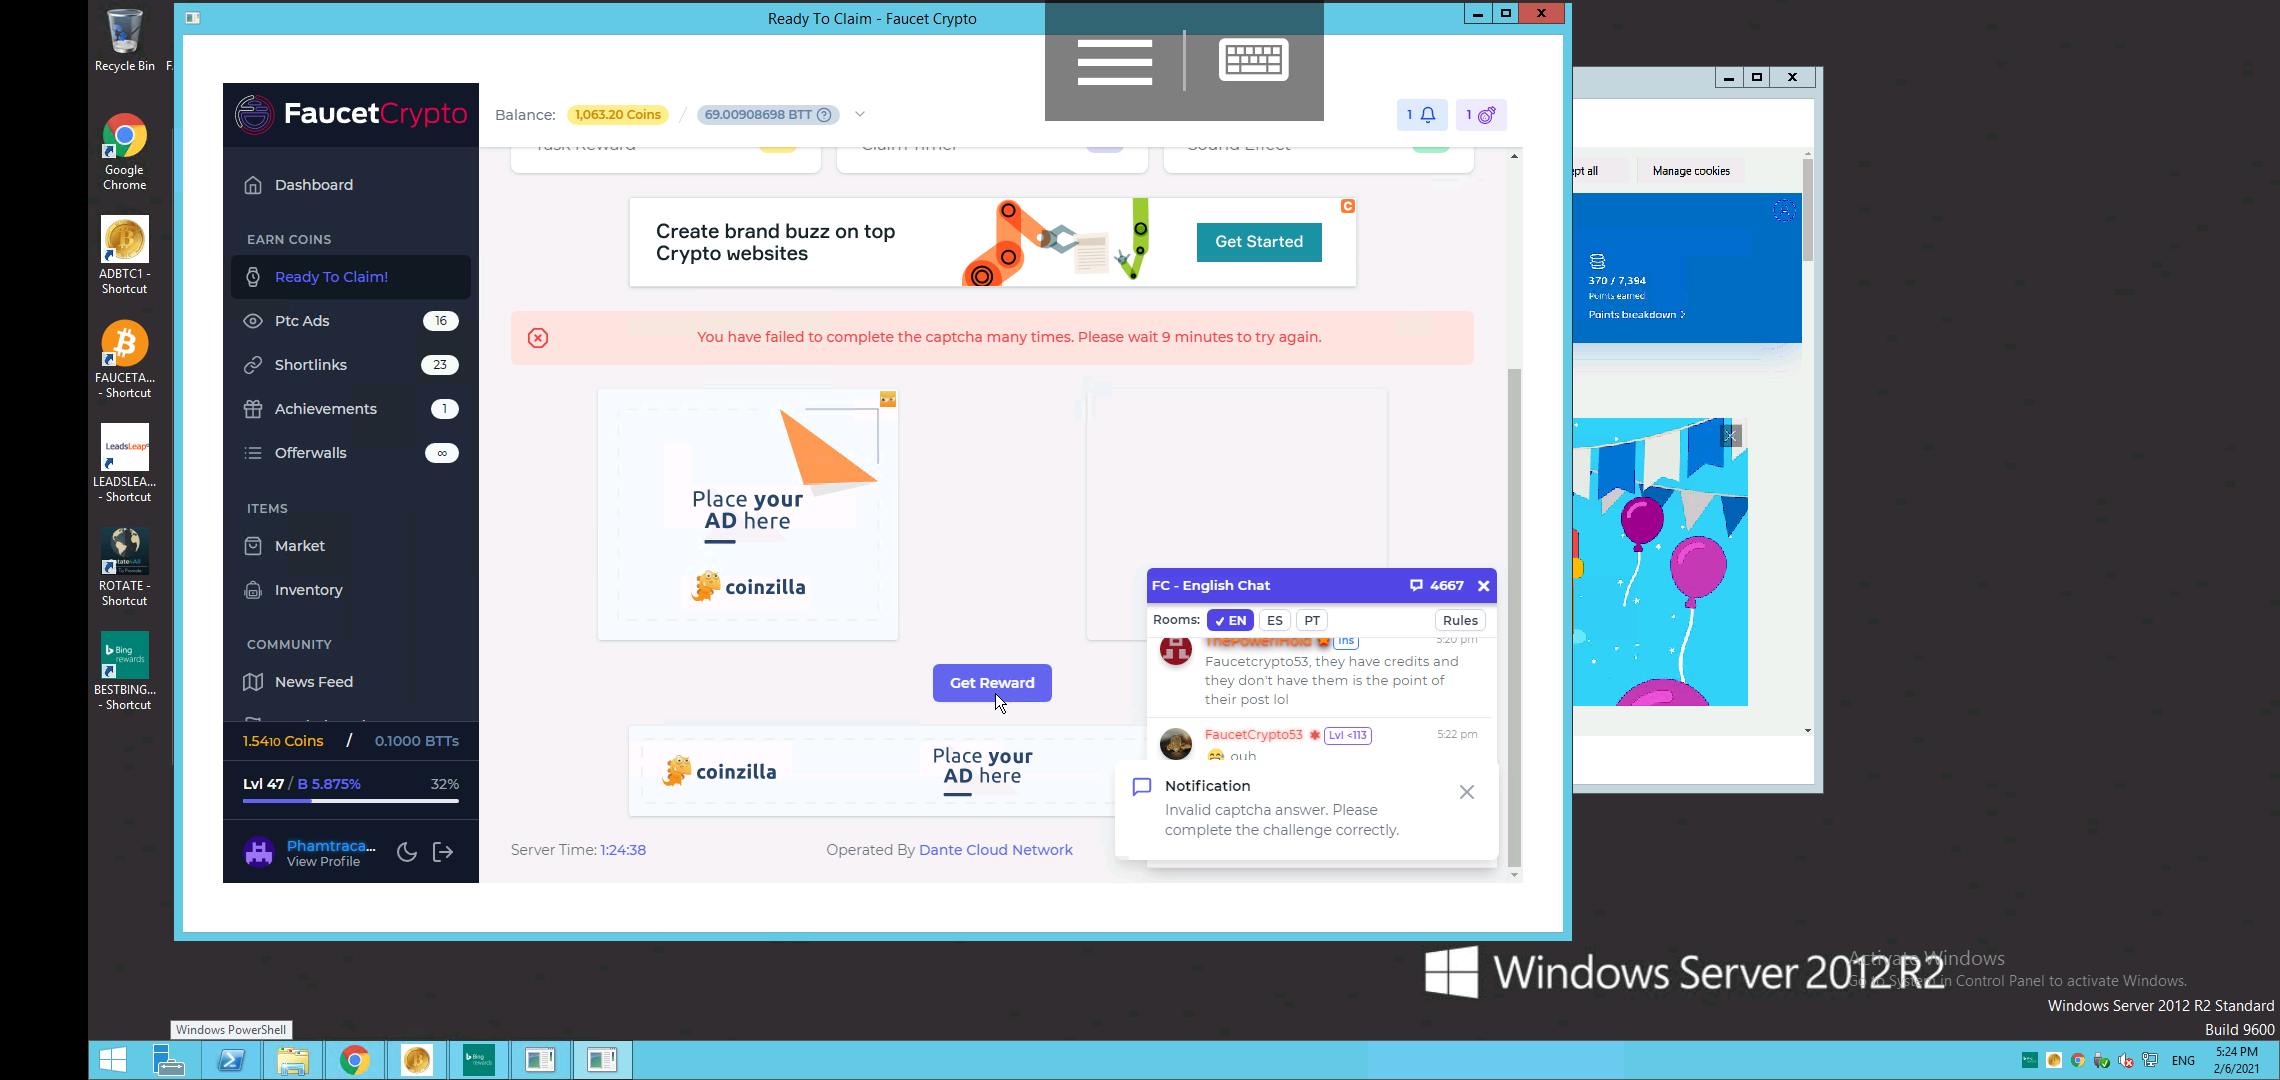Switch to PT language tab in chat
Image resolution: width=2280 pixels, height=1080 pixels.
[x=1312, y=621]
